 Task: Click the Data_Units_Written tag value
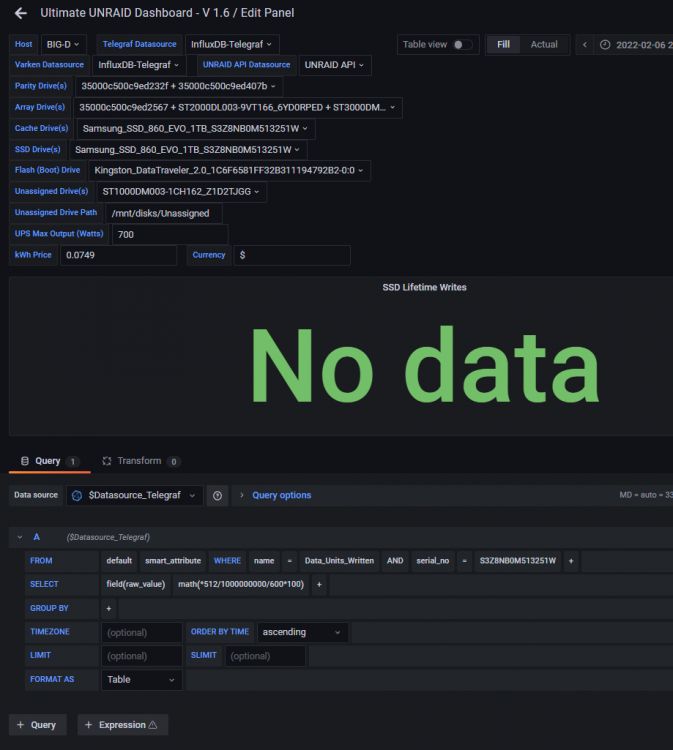pyautogui.click(x=339, y=561)
